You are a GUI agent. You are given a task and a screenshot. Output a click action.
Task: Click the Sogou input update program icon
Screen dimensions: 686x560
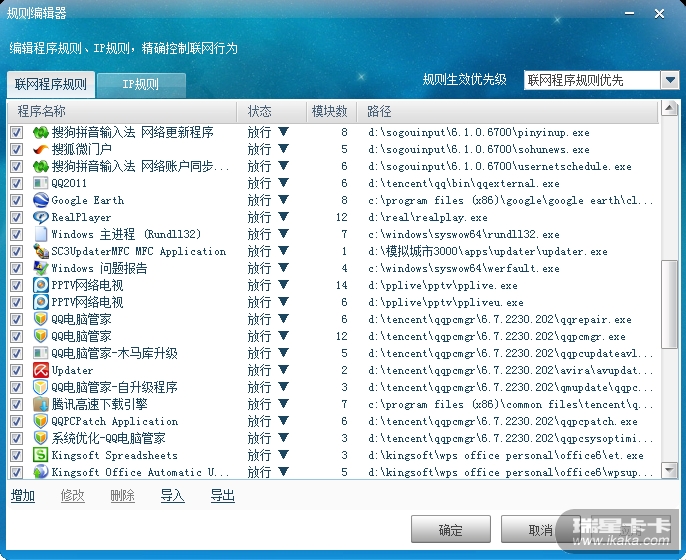tap(41, 132)
